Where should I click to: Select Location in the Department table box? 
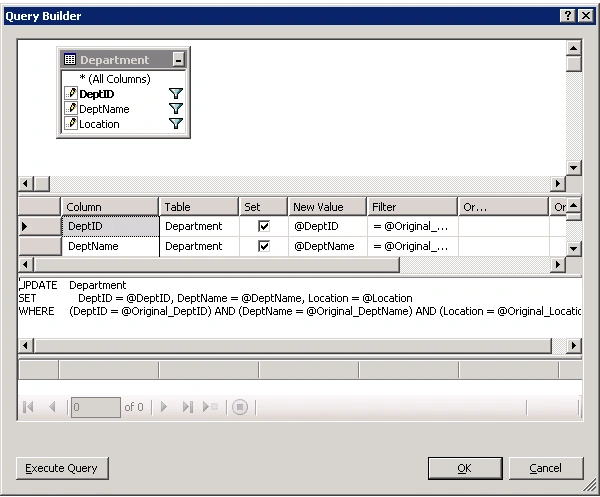point(99,124)
